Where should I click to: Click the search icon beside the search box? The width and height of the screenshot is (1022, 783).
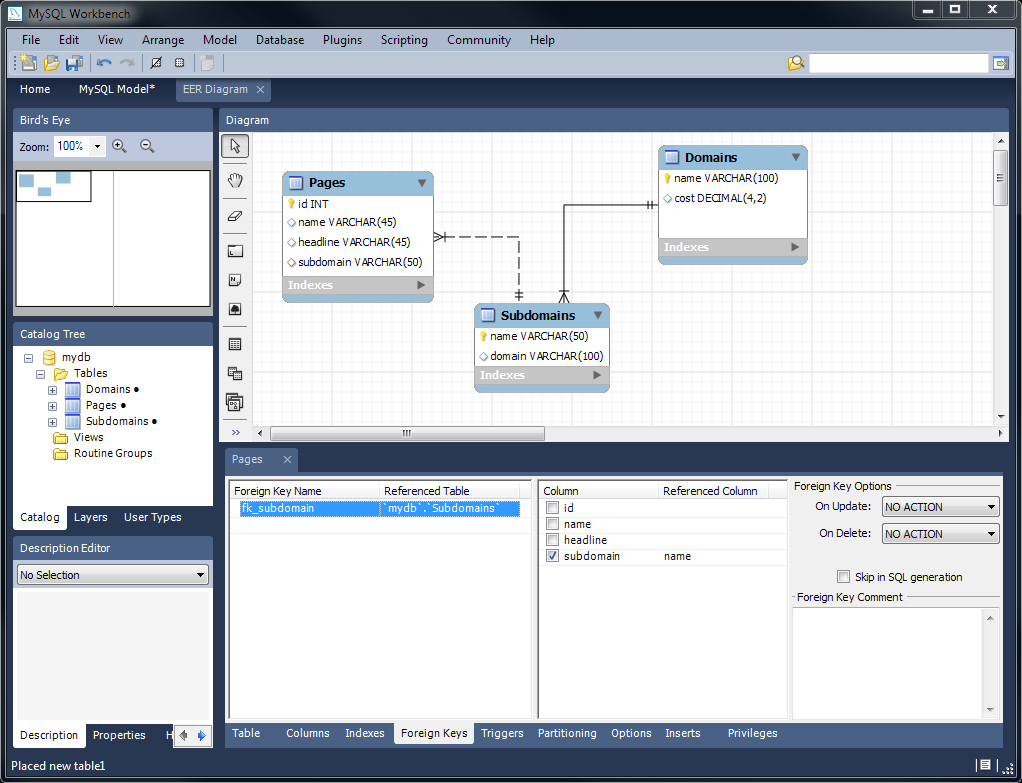click(796, 63)
